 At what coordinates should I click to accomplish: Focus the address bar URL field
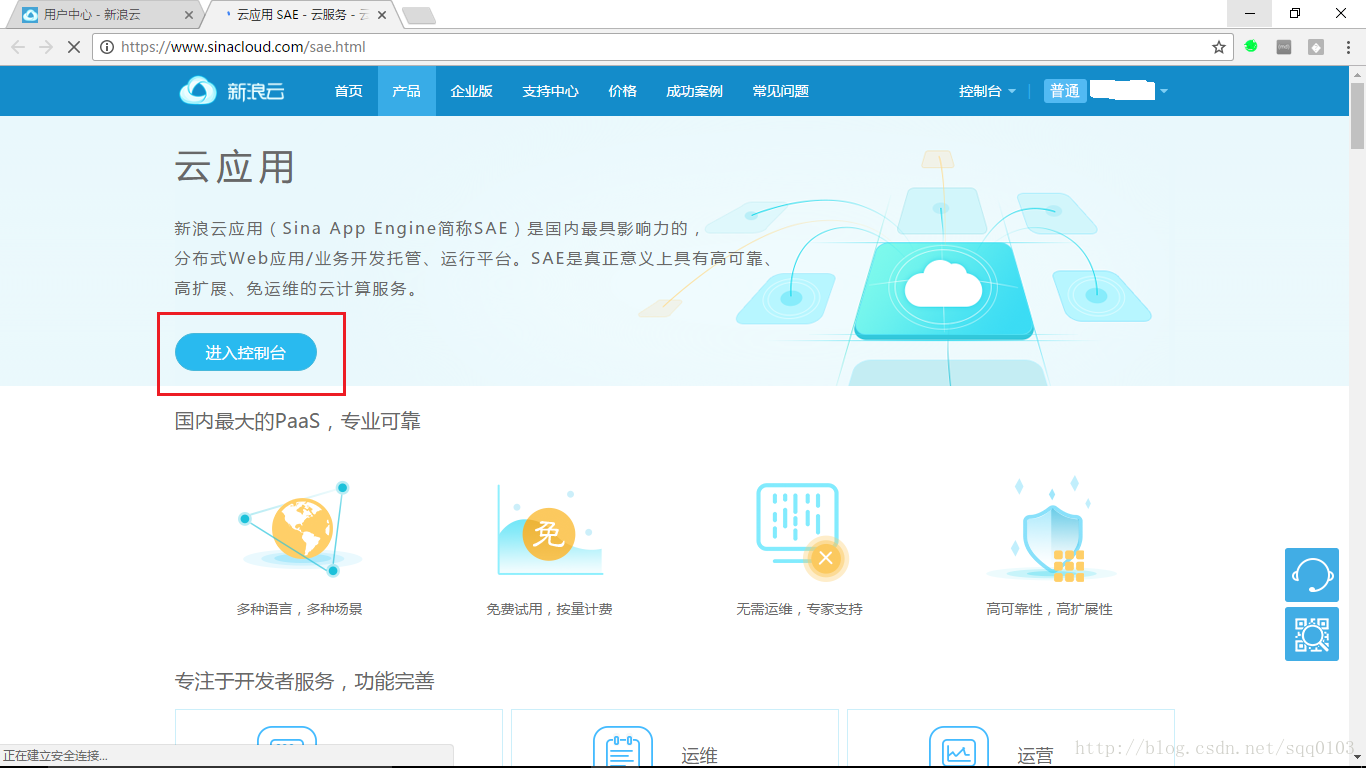click(663, 47)
